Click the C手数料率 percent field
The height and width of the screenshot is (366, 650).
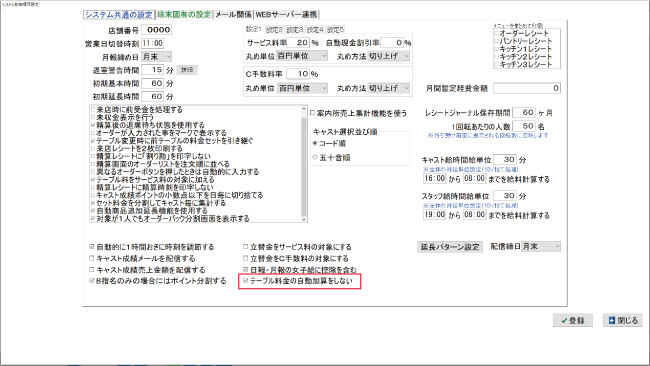tap(298, 74)
